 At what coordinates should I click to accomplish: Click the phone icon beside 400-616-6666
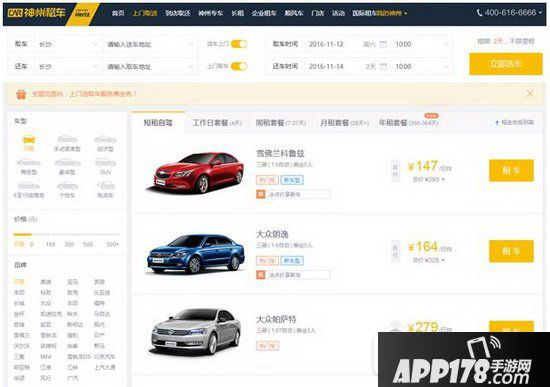479,13
